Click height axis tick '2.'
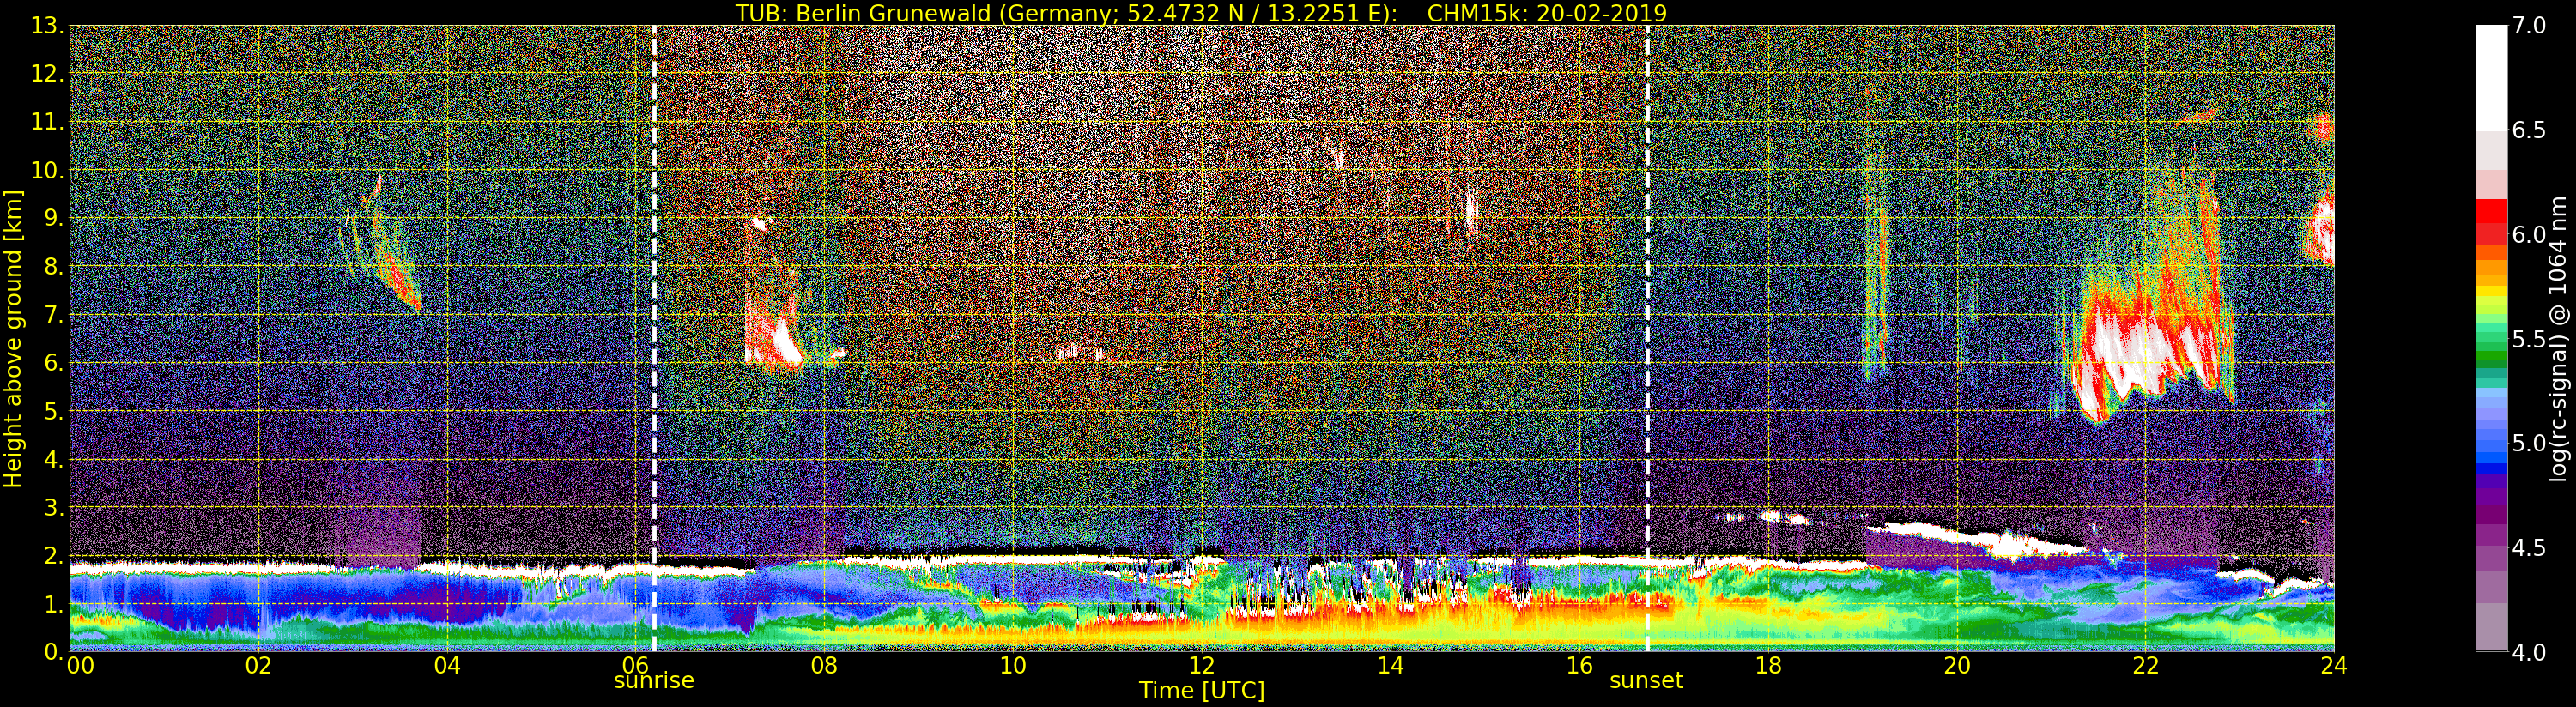 click(53, 556)
